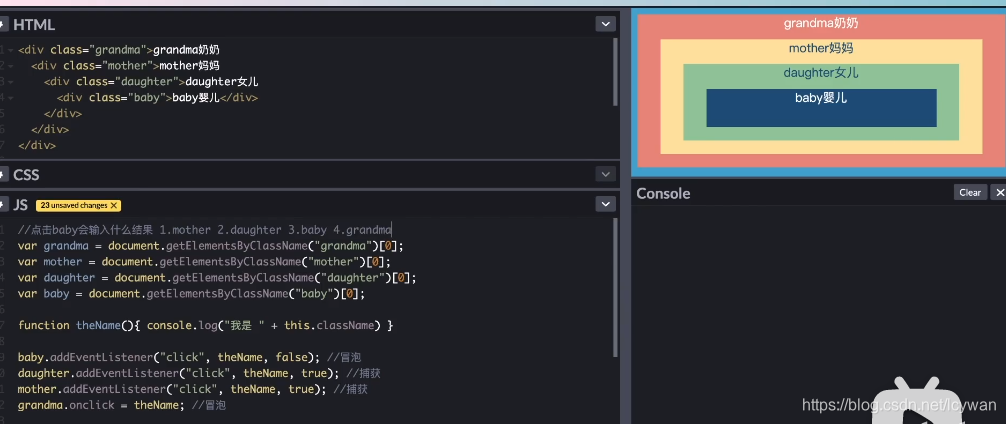Click the JS editor vertical scrollbar
The height and width of the screenshot is (424, 1006).
(x=616, y=287)
